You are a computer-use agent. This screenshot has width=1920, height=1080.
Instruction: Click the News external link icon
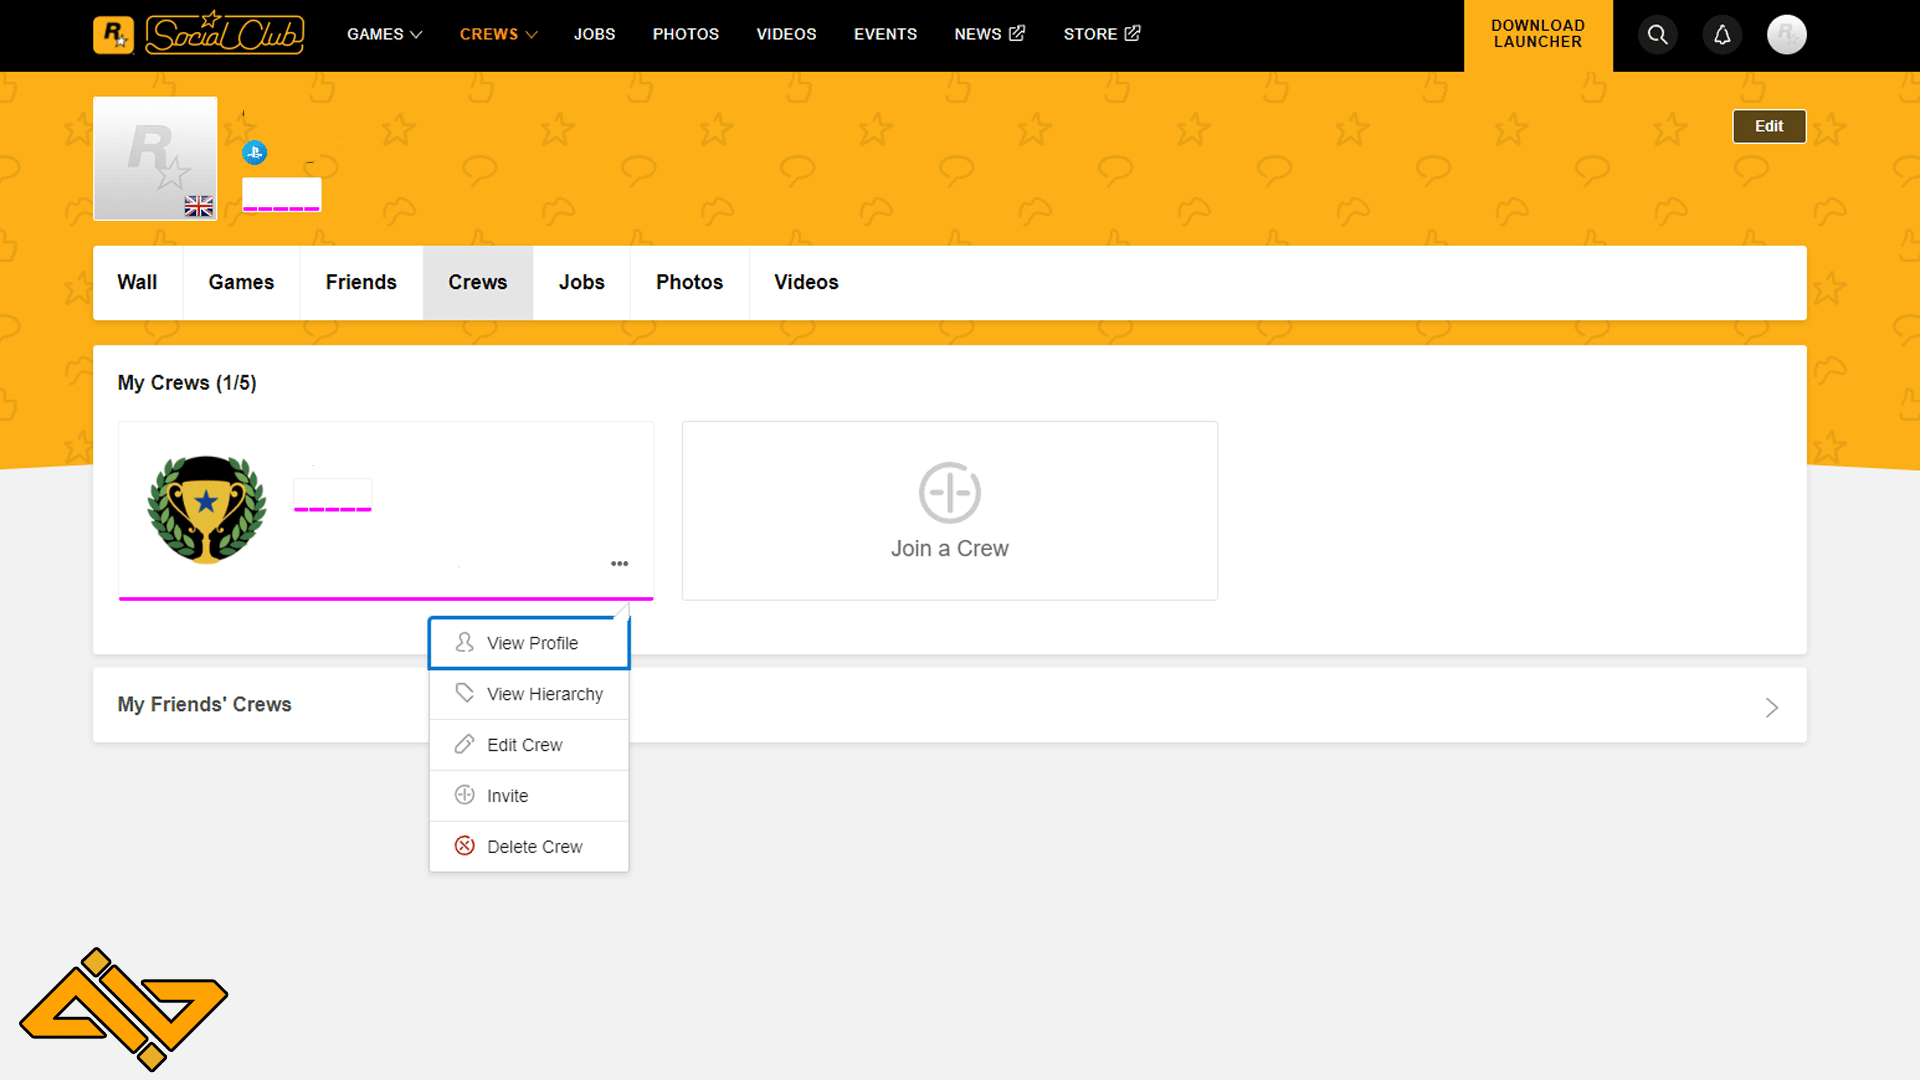(x=1017, y=33)
